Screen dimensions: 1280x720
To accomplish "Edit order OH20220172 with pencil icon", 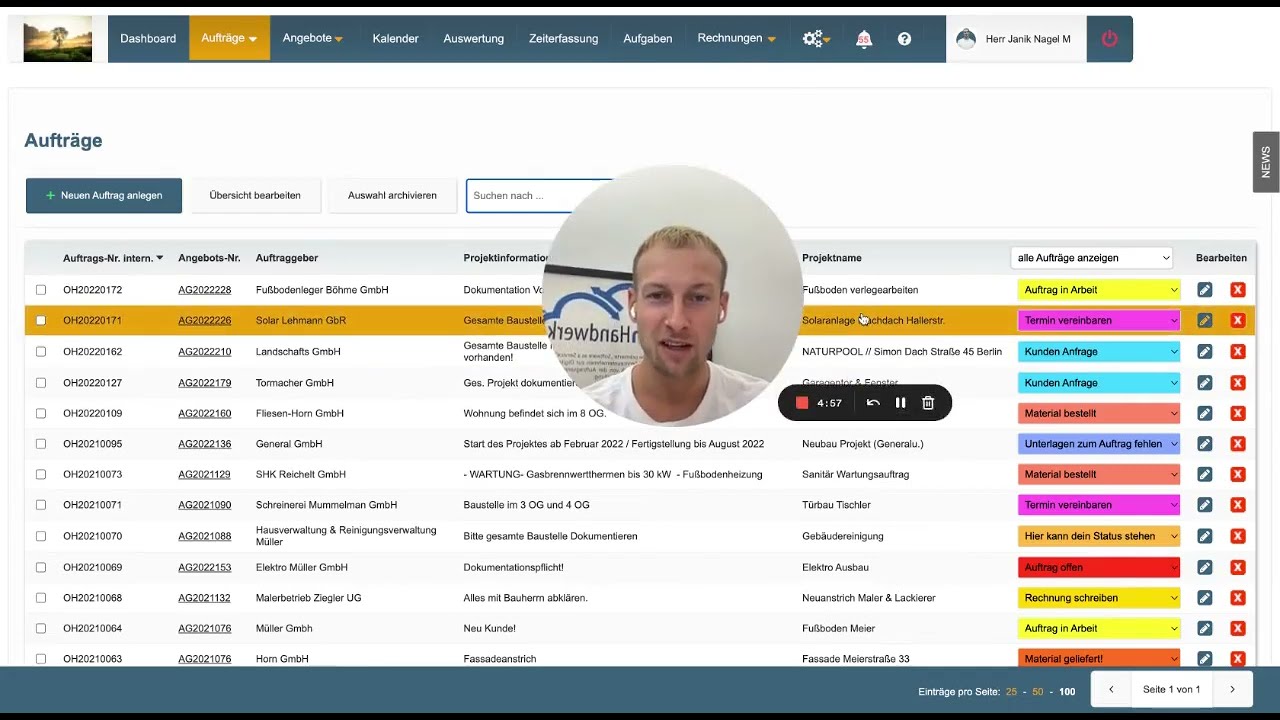I will coord(1205,290).
